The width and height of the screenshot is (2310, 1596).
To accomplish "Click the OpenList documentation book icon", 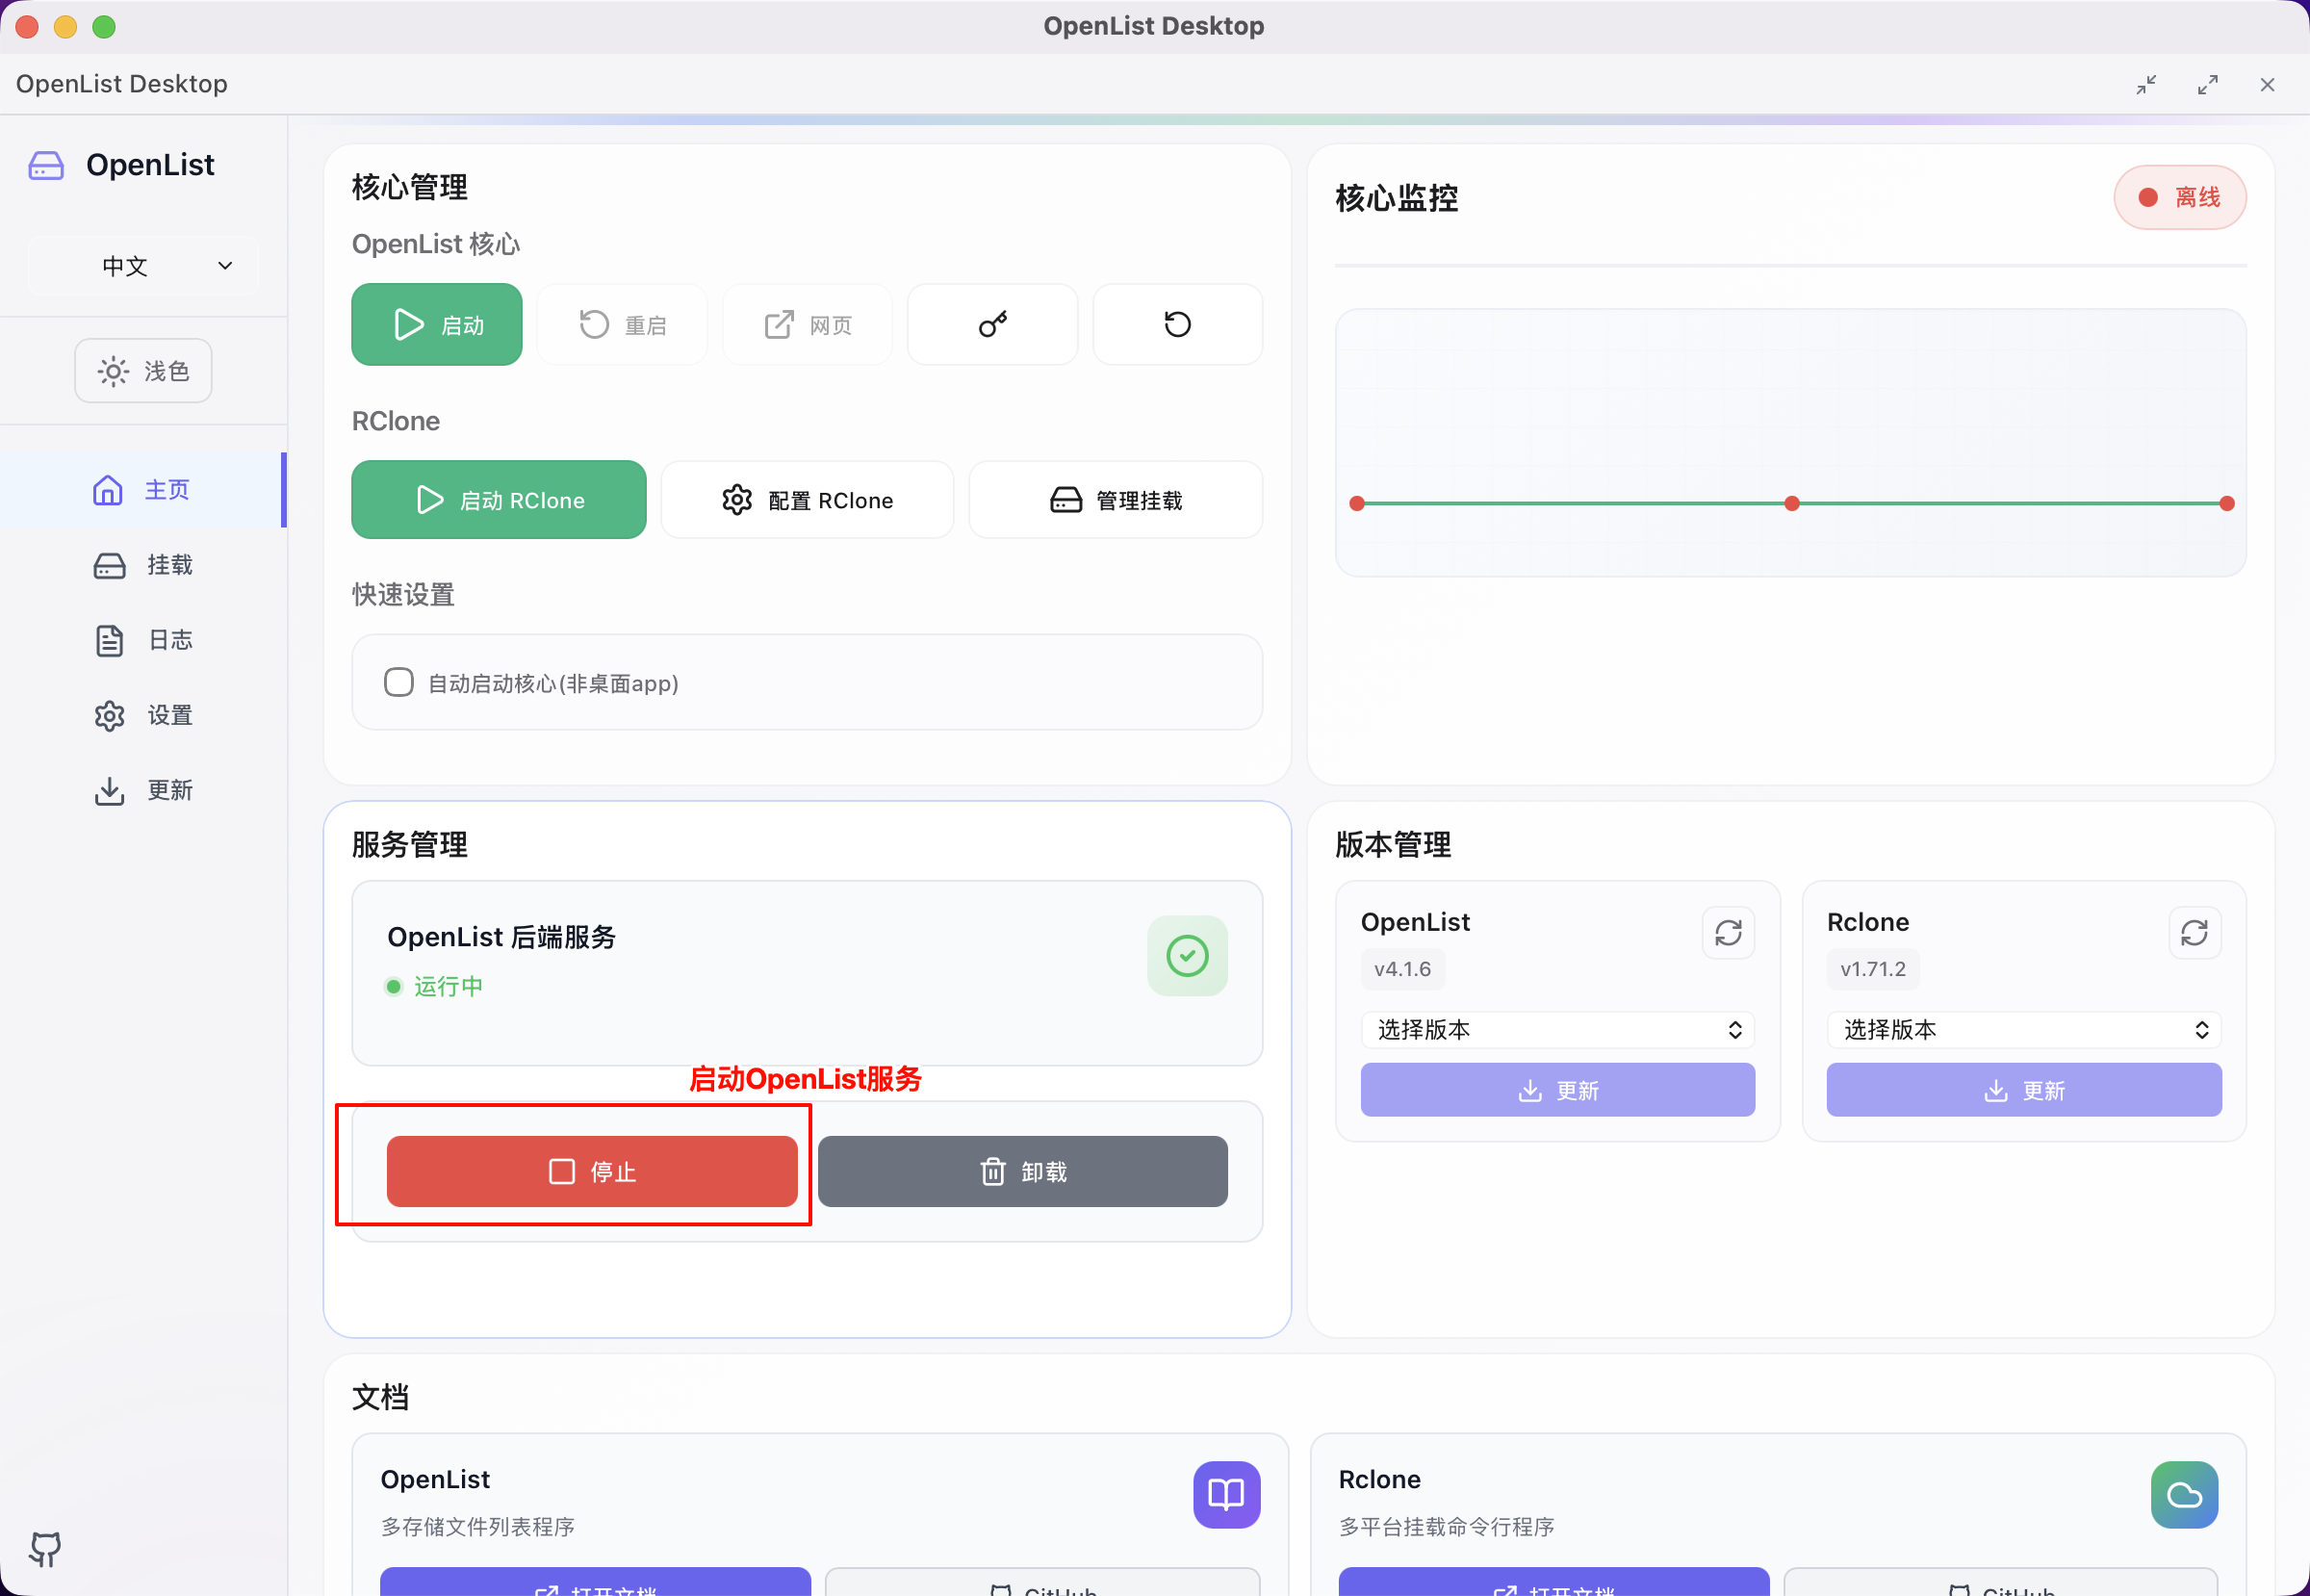I will 1225,1494.
